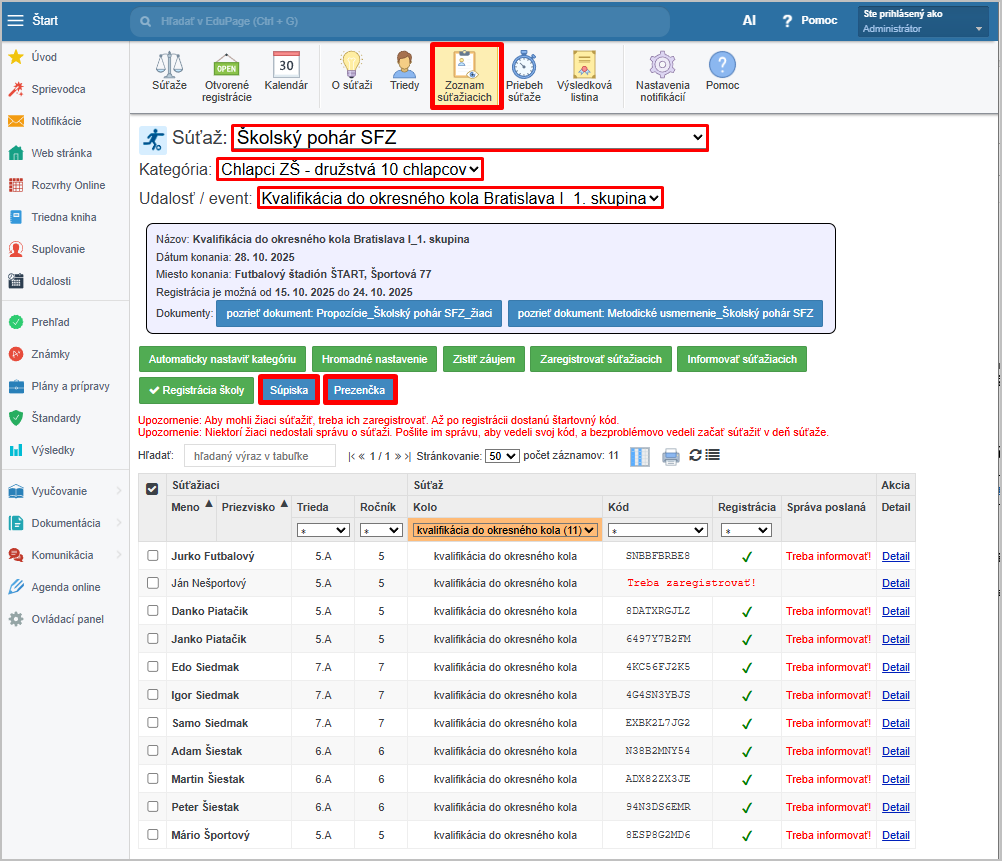Expand the Kategória dropdown
Image resolution: width=1002 pixels, height=861 pixels.
(x=349, y=169)
